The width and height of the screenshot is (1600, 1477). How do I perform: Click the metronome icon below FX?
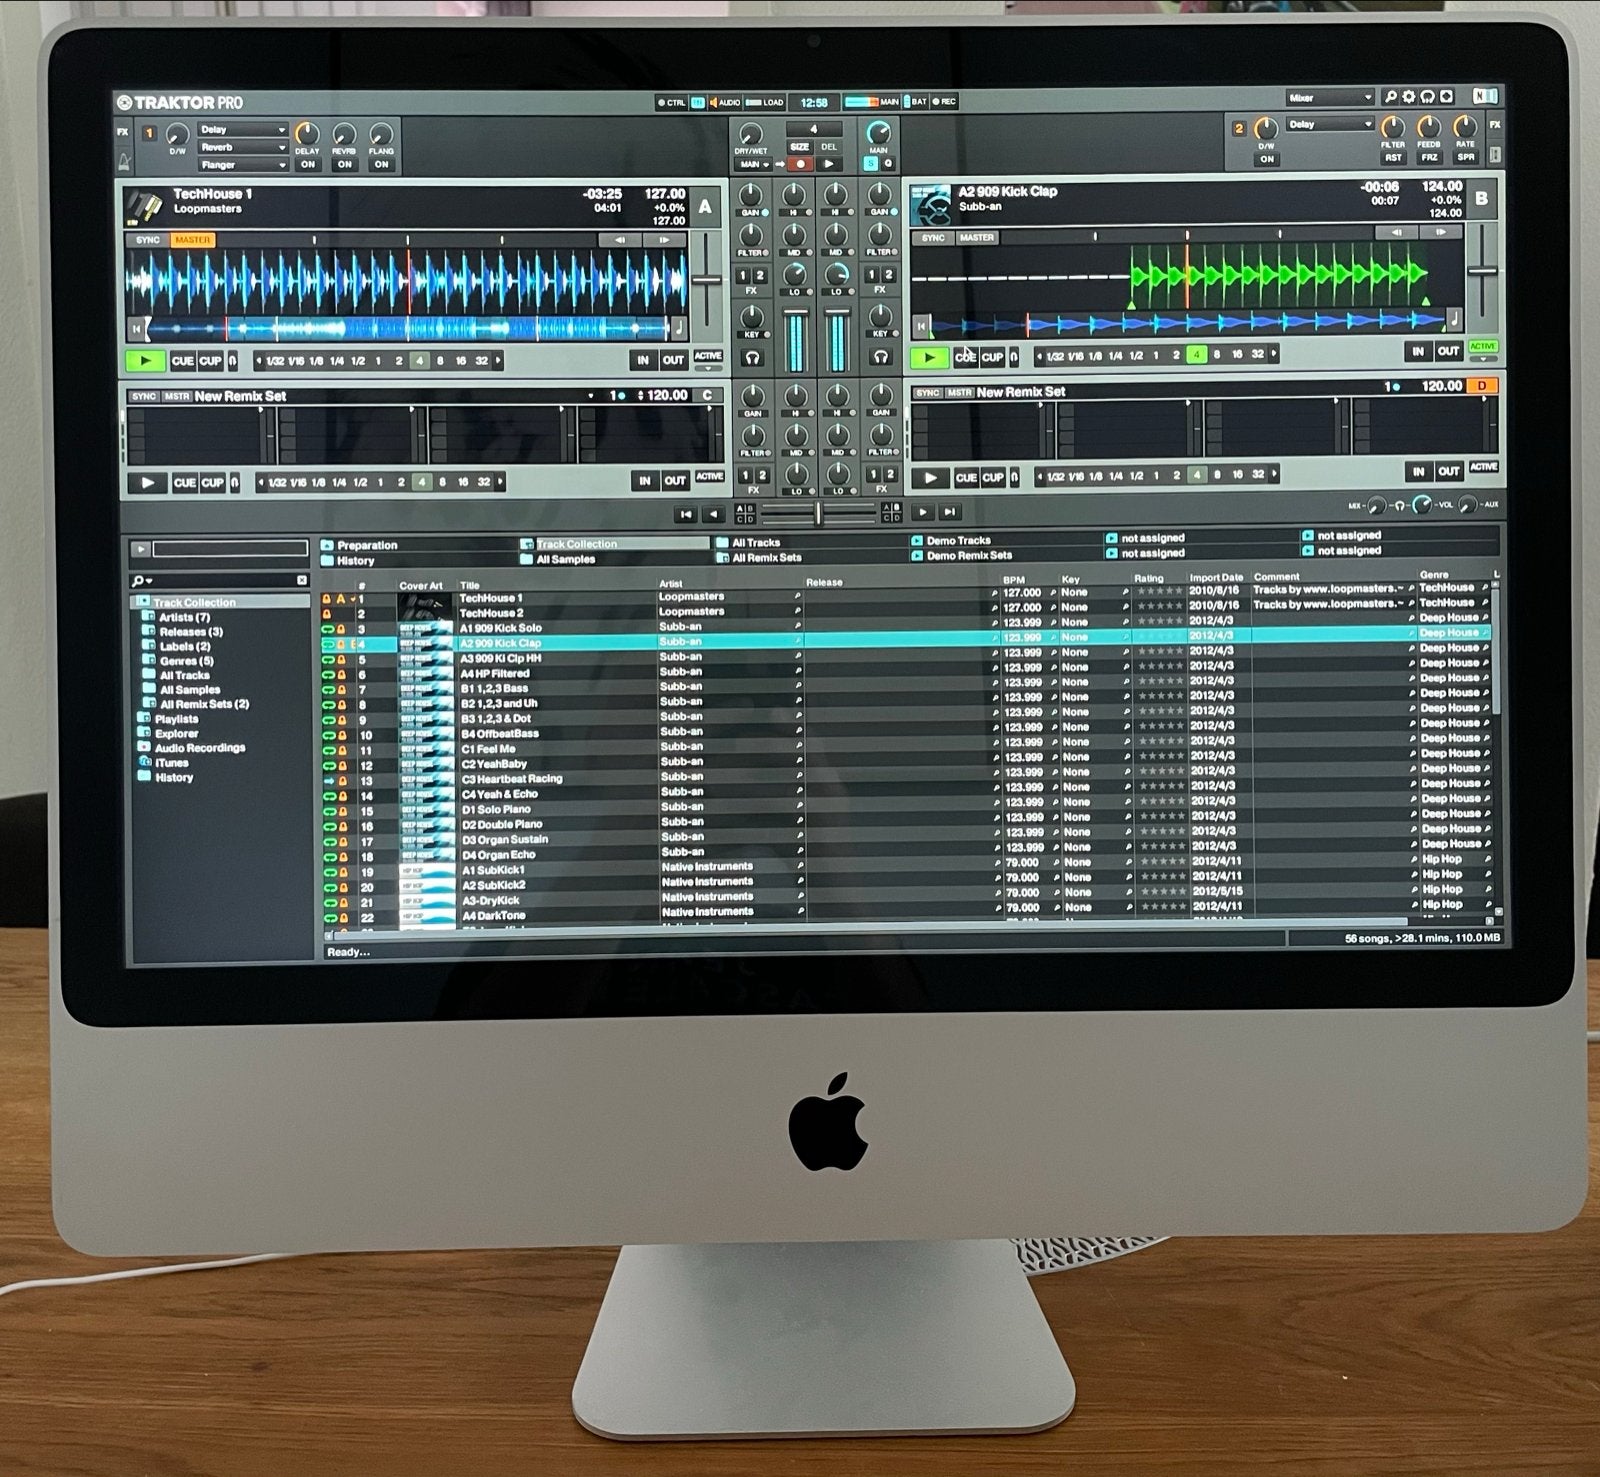pyautogui.click(x=125, y=162)
